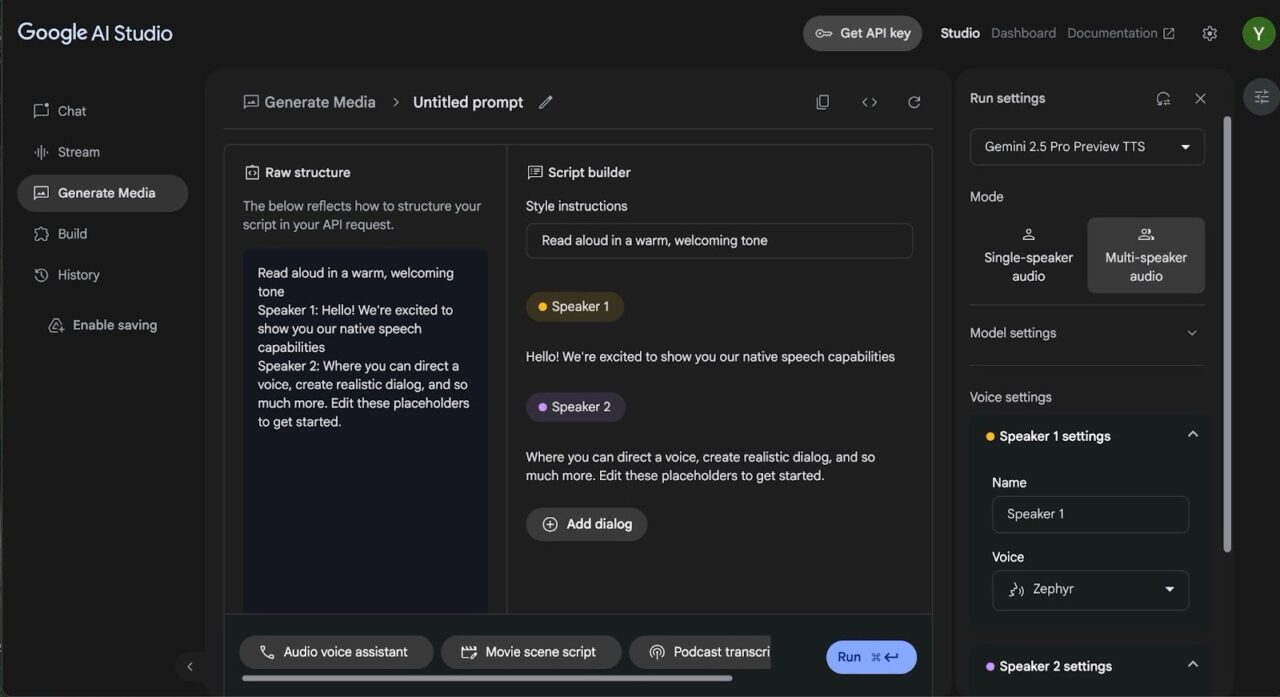The height and width of the screenshot is (697, 1280).
Task: Click the Add dialog button
Action: (x=587, y=524)
